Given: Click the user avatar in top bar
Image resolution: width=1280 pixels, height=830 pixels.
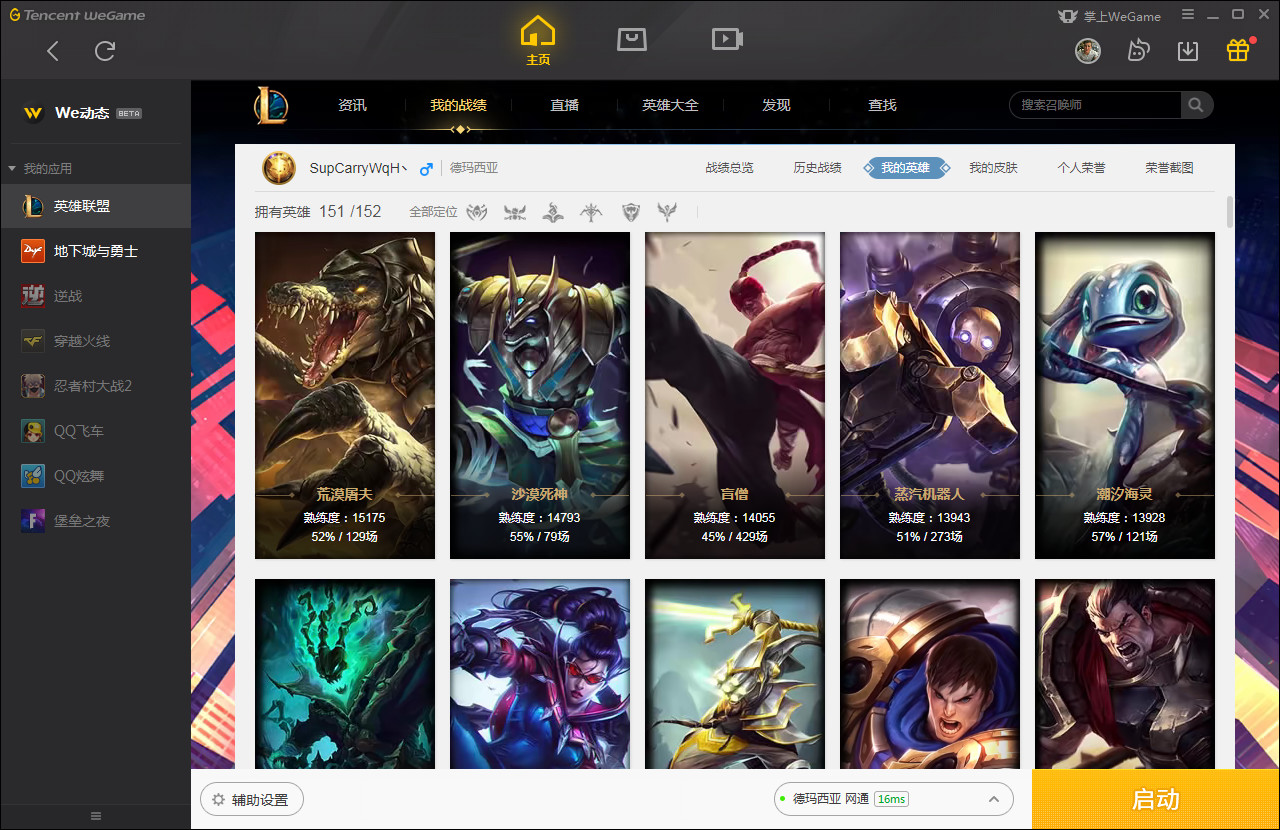Looking at the screenshot, I should 1088,50.
